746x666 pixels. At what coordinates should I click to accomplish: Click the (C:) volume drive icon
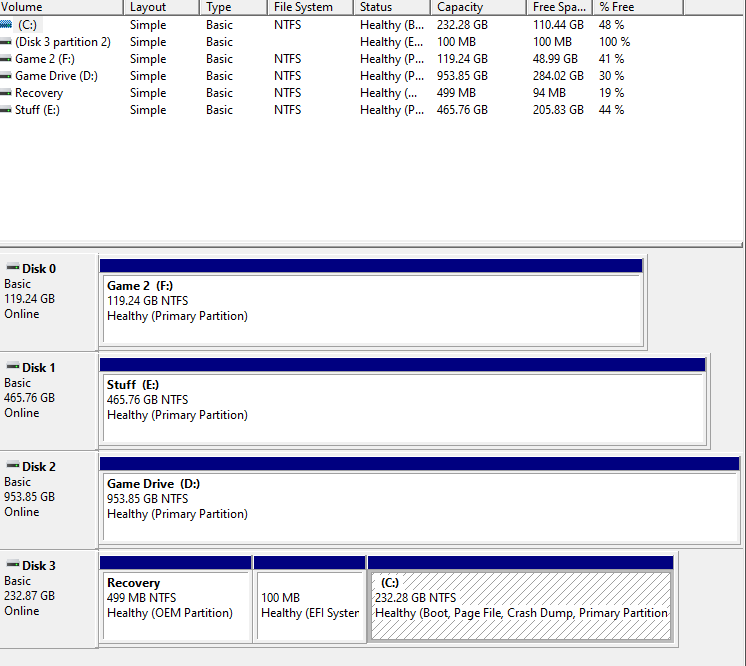[6, 24]
